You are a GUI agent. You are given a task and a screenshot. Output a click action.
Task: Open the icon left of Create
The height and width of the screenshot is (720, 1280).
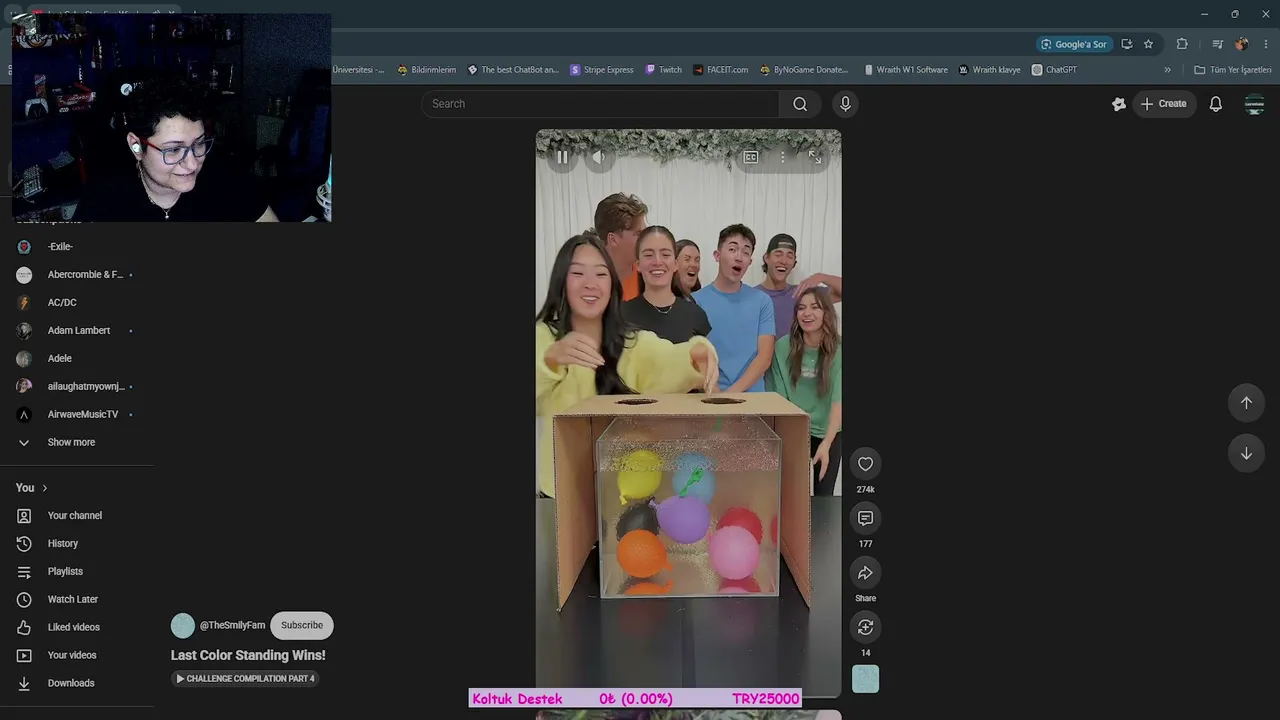pos(1119,104)
